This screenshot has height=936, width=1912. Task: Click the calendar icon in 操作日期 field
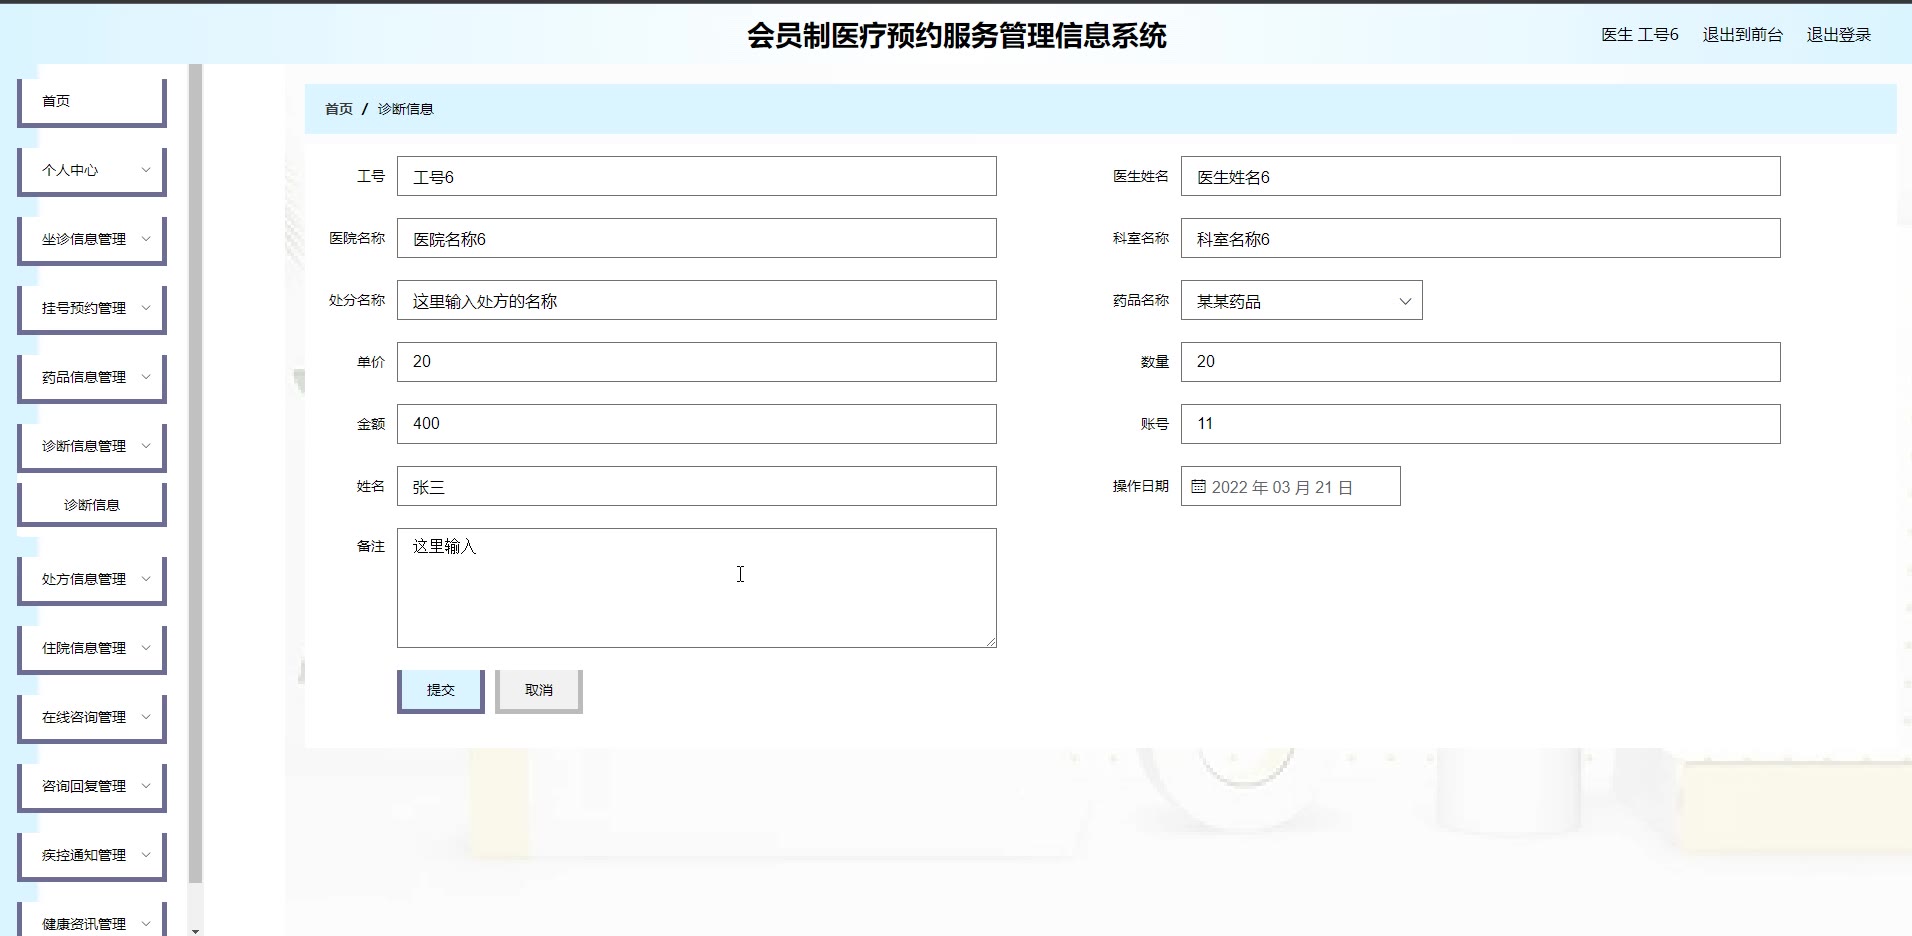coord(1198,487)
